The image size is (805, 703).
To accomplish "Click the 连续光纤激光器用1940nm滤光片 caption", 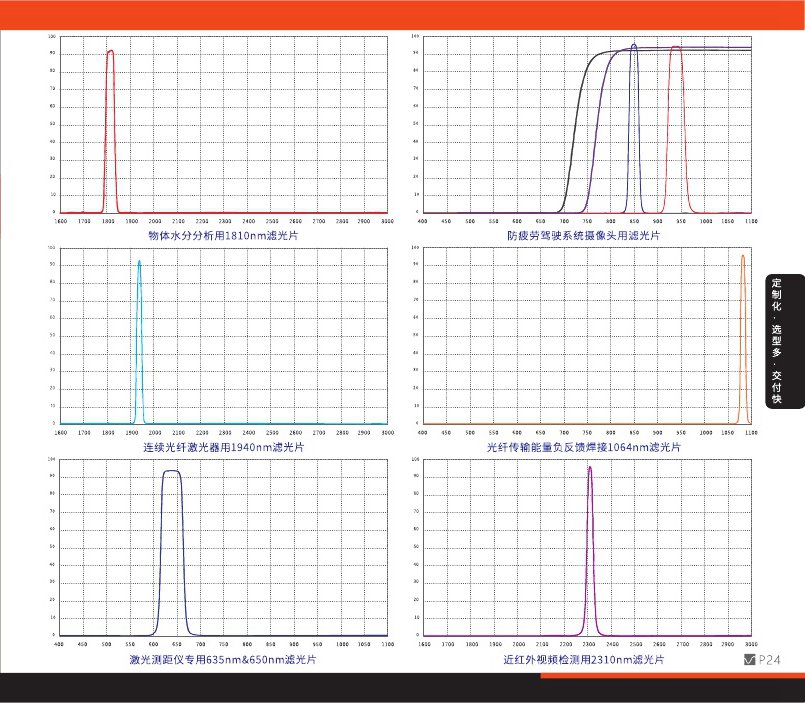I will [x=223, y=447].
